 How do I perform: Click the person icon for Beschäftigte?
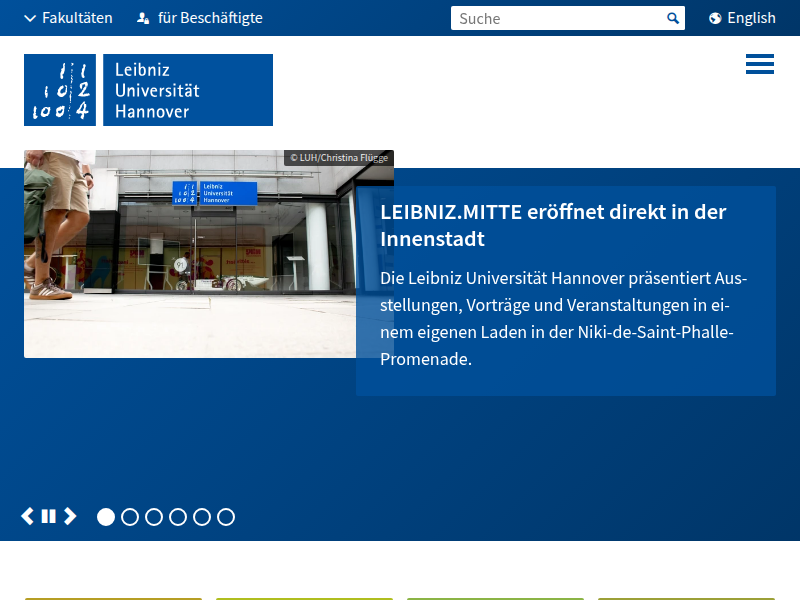coord(143,18)
